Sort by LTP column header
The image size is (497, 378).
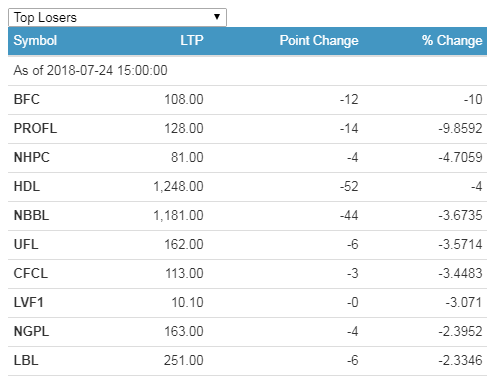tap(192, 41)
